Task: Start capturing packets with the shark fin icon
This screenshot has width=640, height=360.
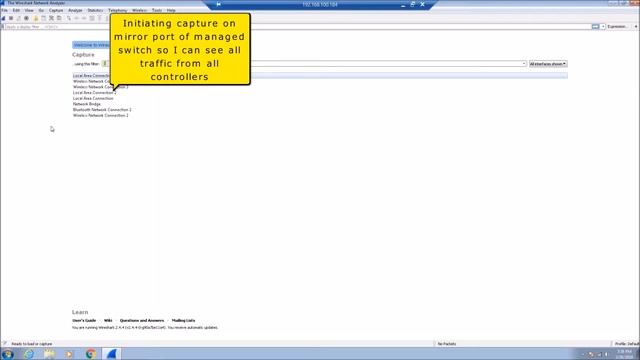Action: click(3, 18)
